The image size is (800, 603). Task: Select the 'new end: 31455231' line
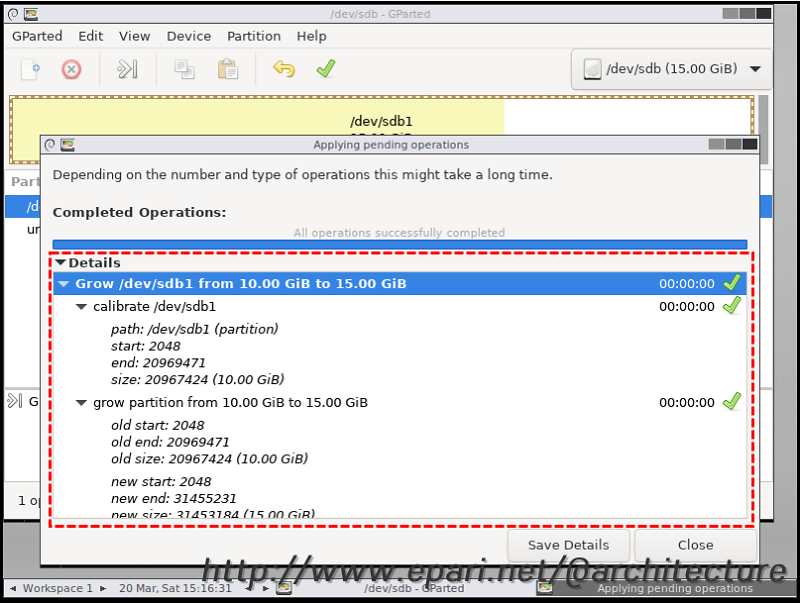pos(173,498)
